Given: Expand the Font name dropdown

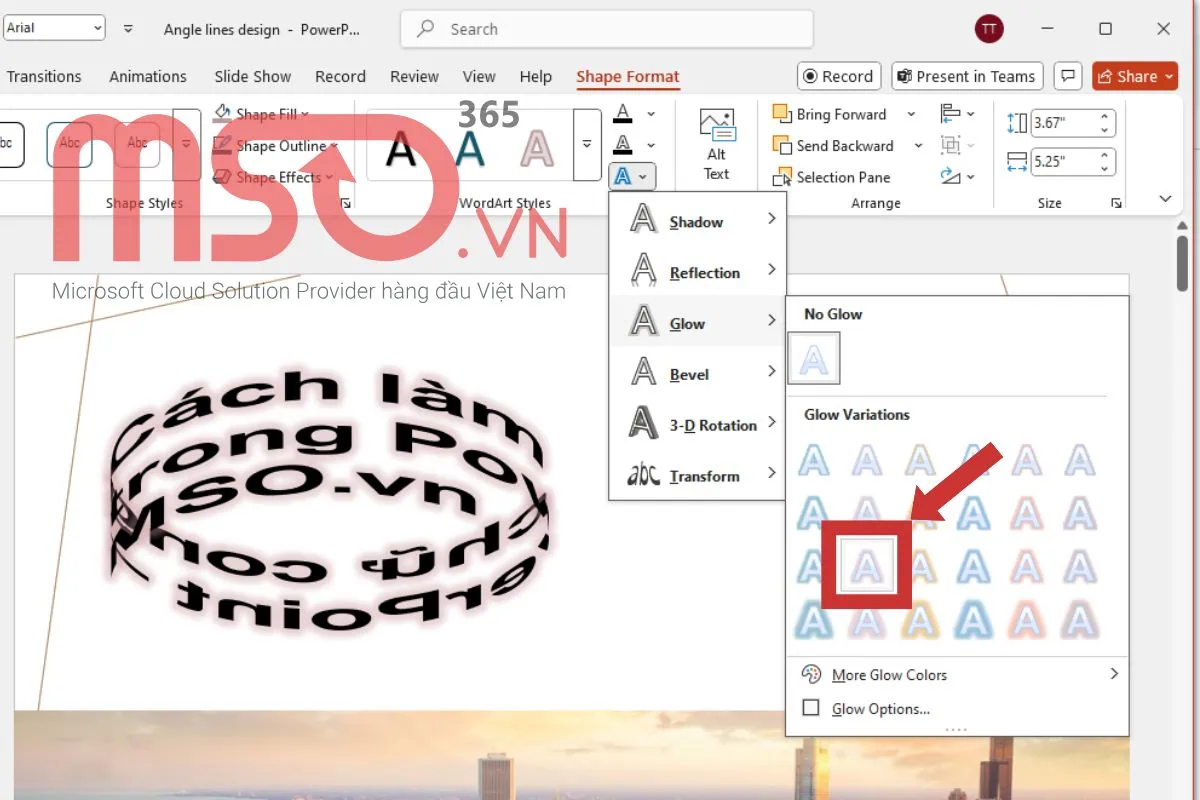Looking at the screenshot, I should click(97, 28).
